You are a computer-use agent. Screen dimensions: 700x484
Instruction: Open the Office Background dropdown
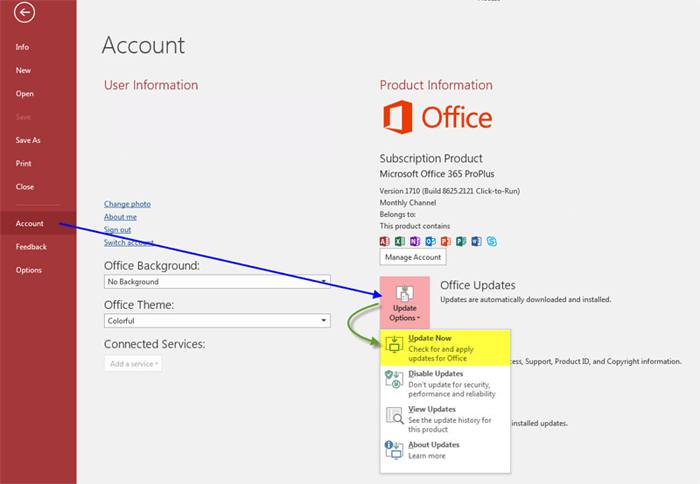217,282
